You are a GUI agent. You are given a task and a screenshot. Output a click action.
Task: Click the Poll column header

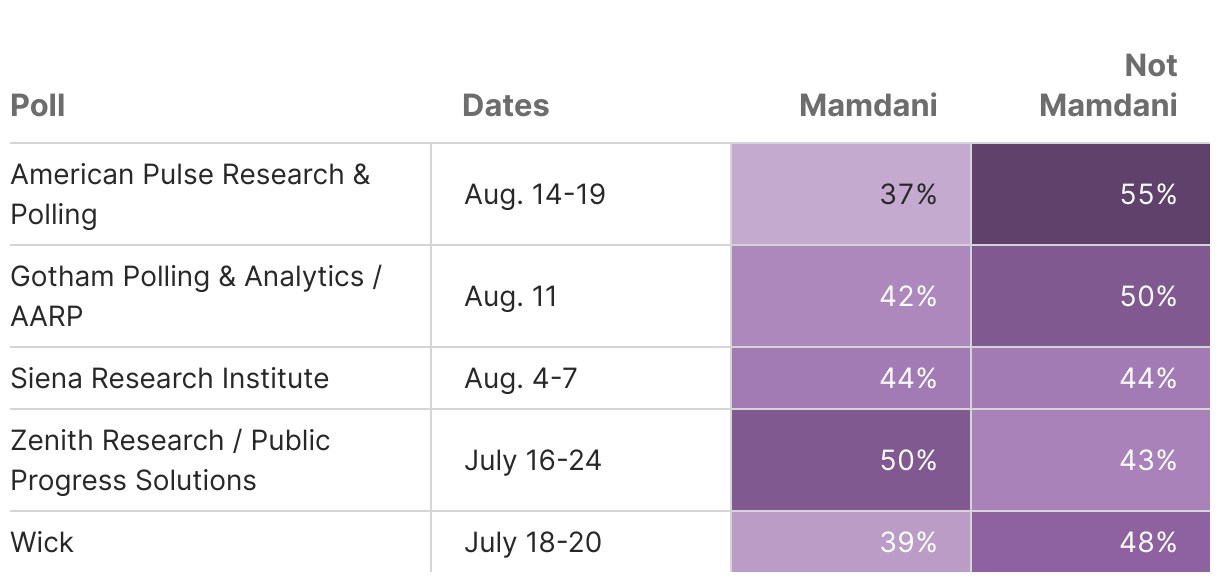tap(38, 105)
